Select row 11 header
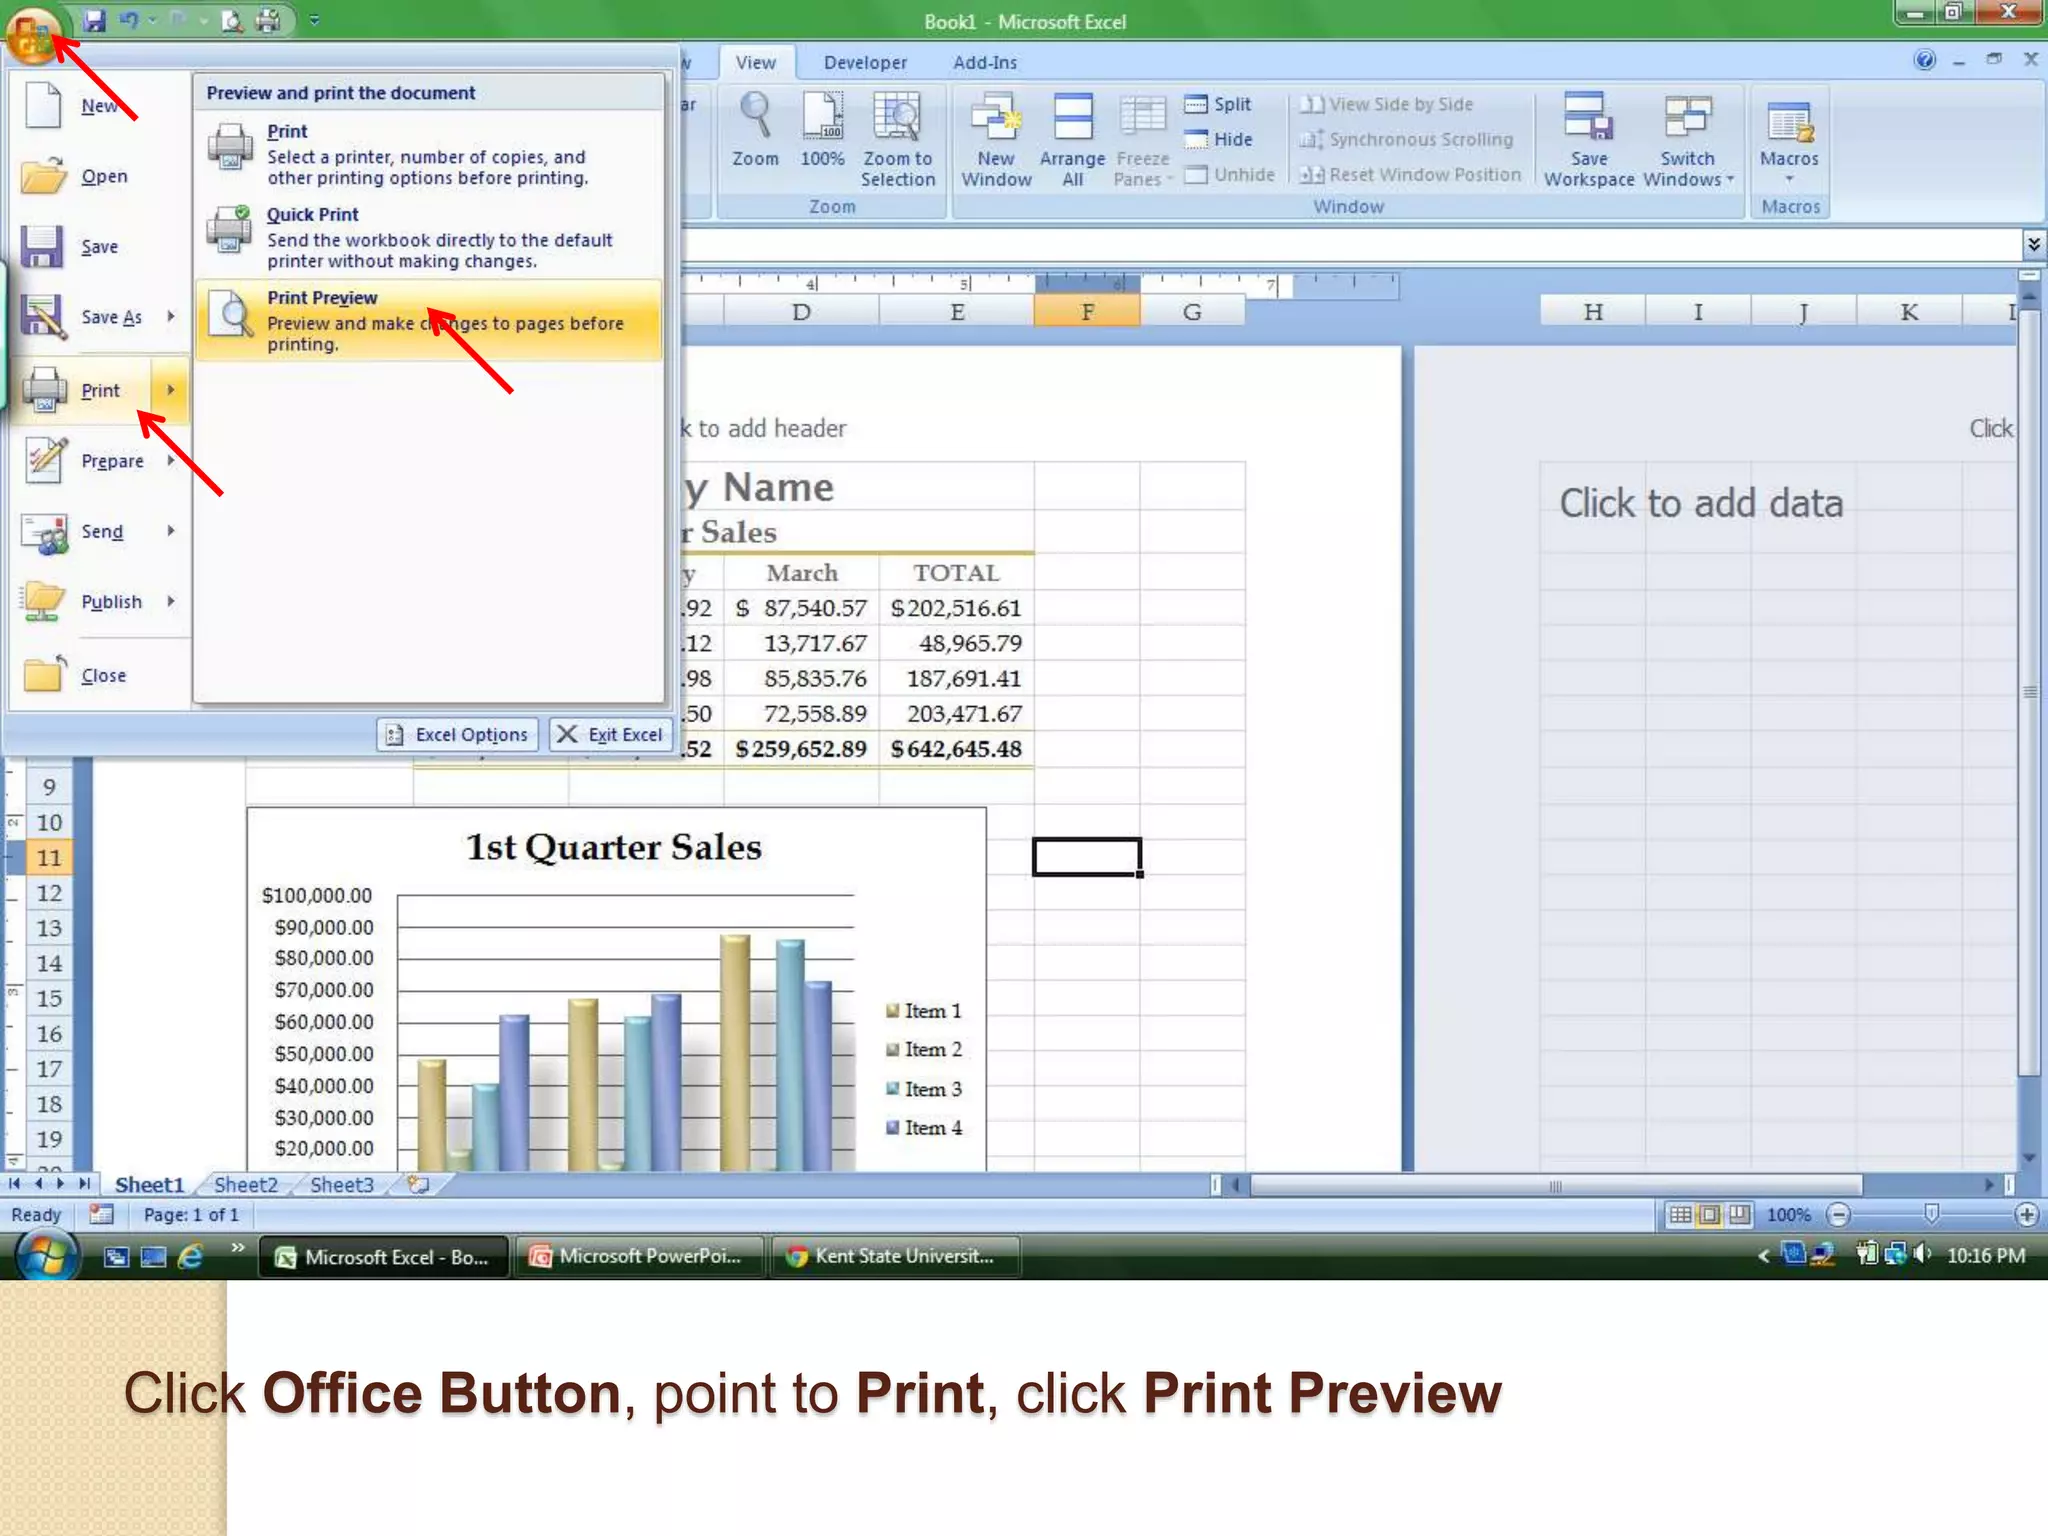This screenshot has height=1536, width=2048. [x=48, y=858]
